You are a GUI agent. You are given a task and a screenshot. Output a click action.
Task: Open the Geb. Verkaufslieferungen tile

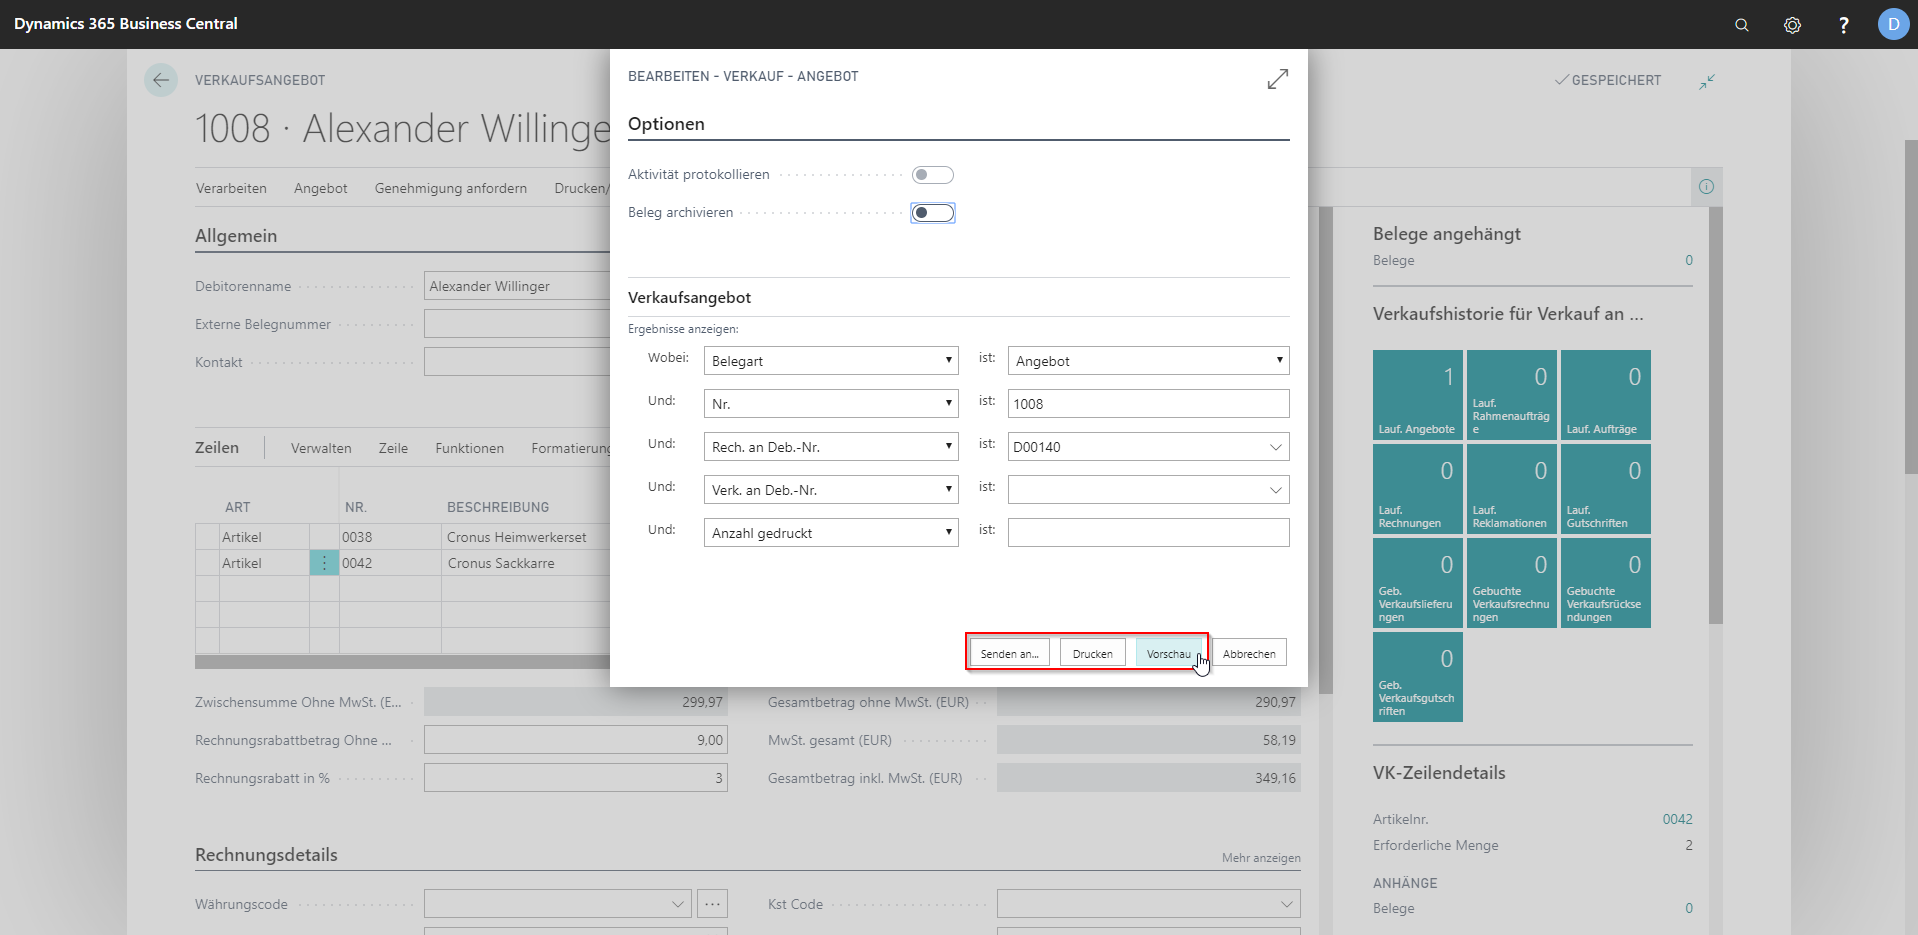pyautogui.click(x=1417, y=583)
